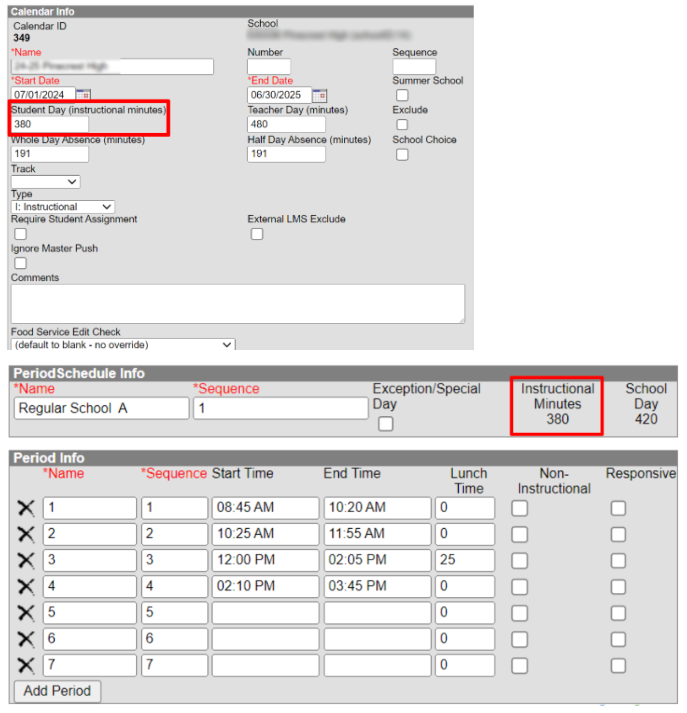
Task: Toggle Non-Instructional for period 3
Action: tap(520, 560)
